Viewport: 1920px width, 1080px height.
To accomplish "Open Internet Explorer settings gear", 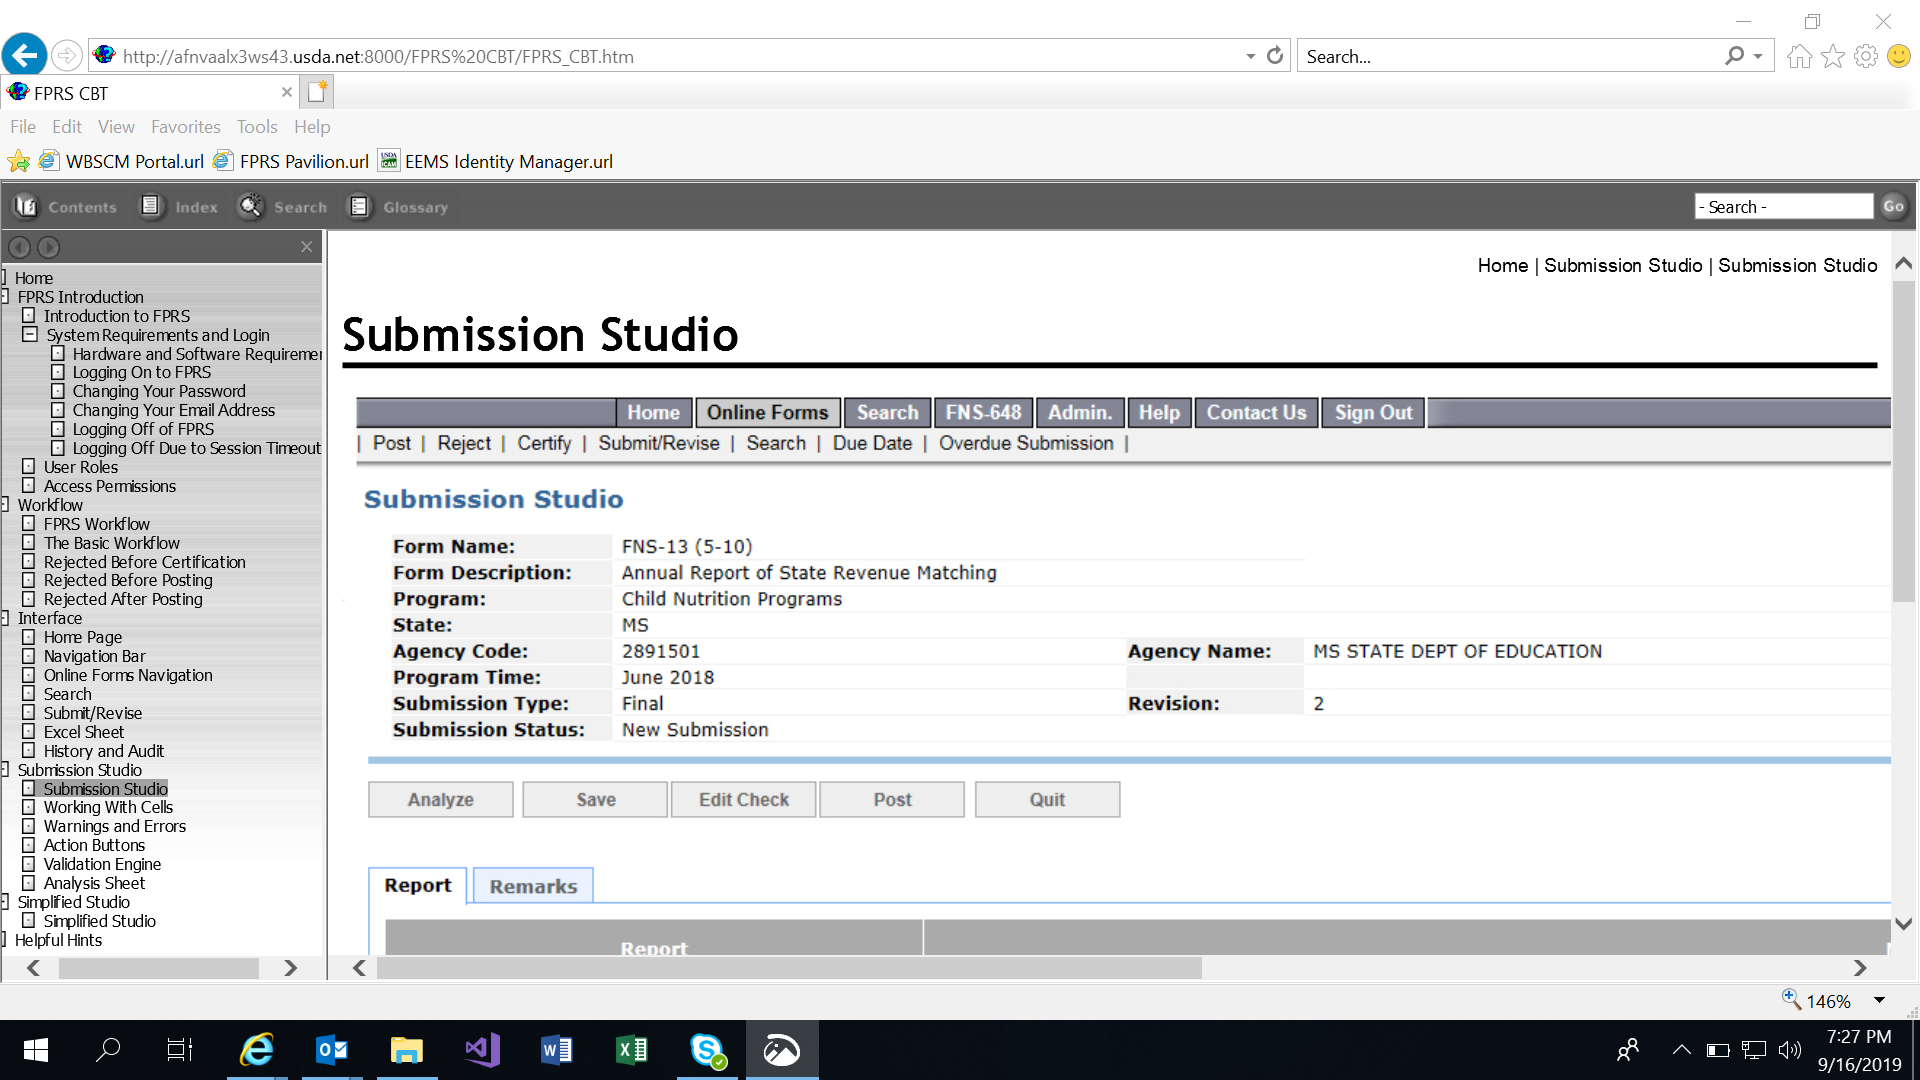I will [1865, 56].
